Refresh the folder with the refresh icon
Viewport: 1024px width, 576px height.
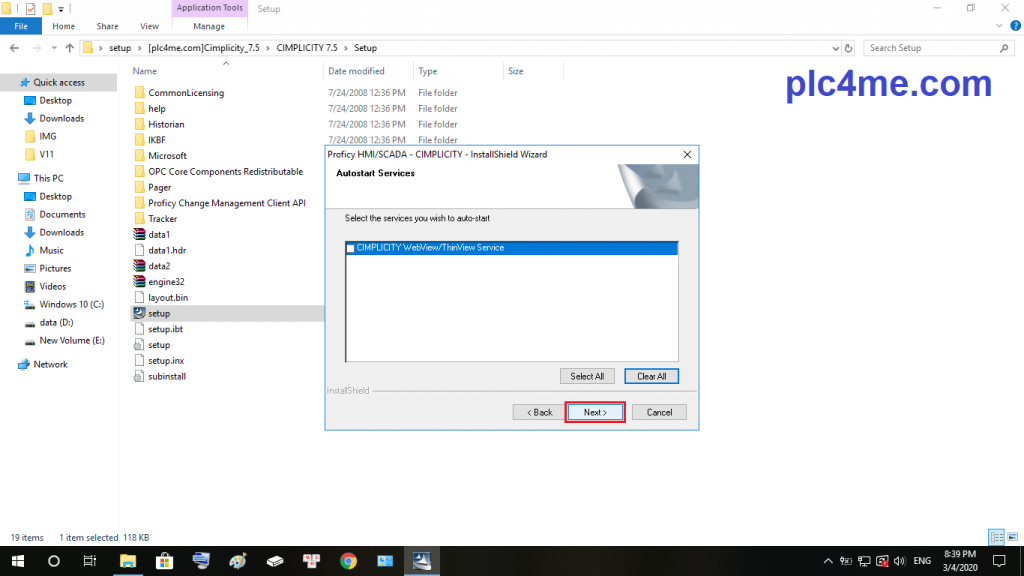(849, 48)
